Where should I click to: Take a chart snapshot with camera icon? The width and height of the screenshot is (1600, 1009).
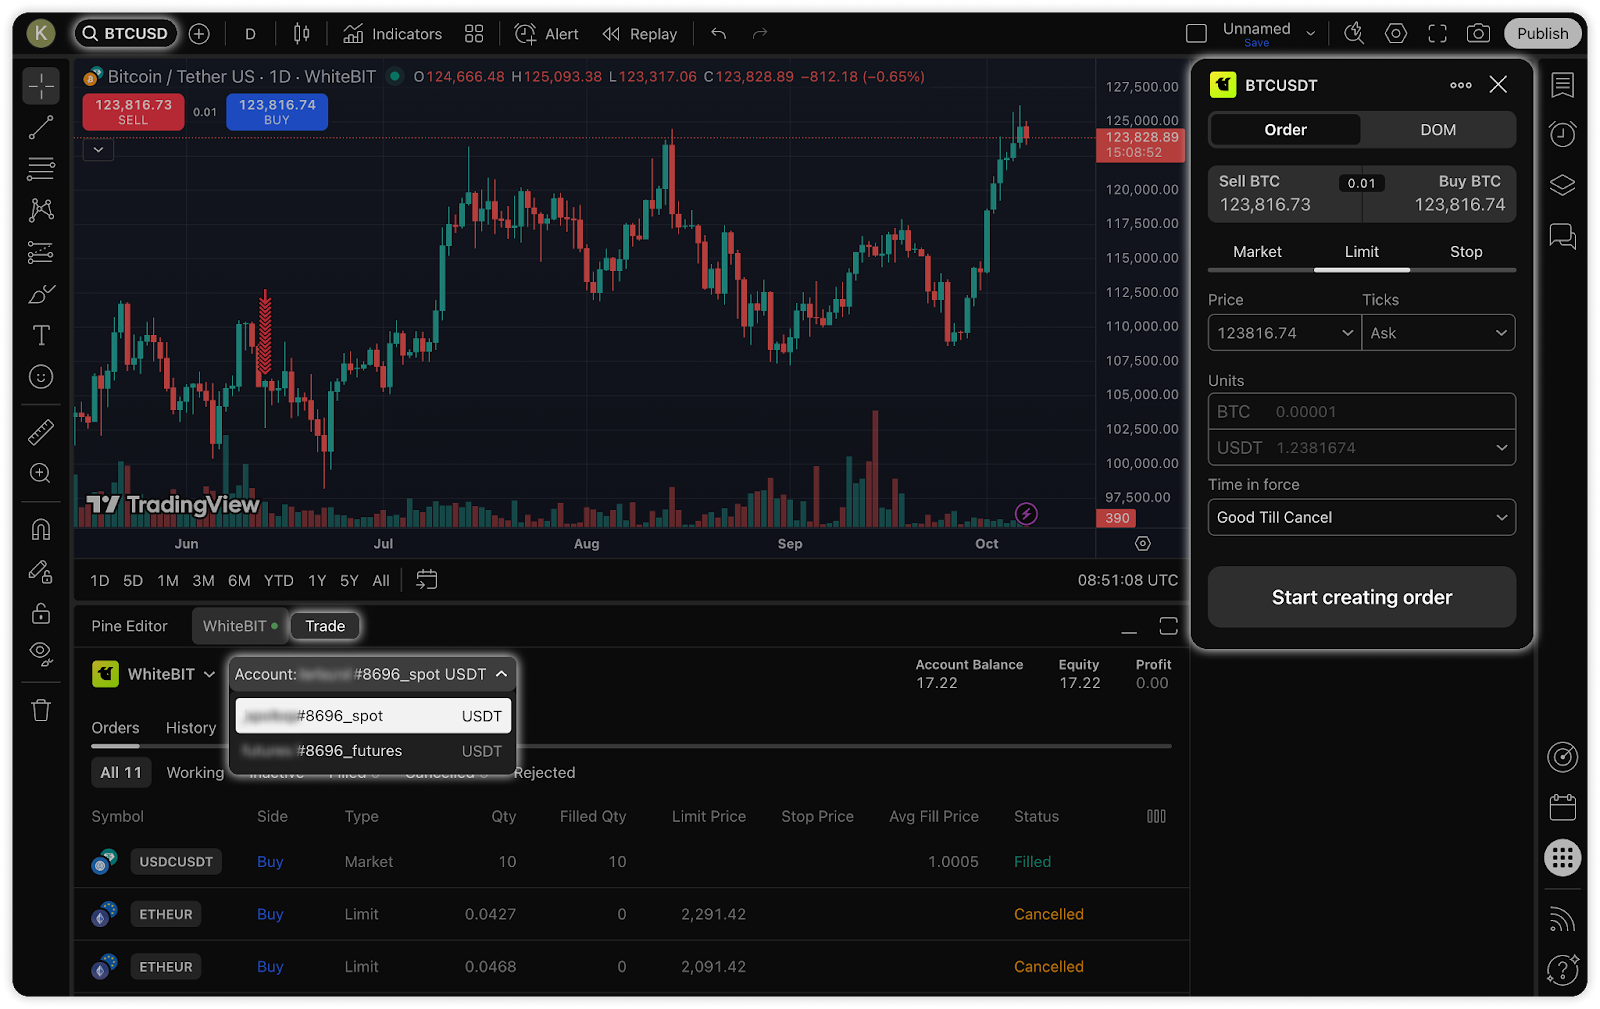[x=1478, y=34]
